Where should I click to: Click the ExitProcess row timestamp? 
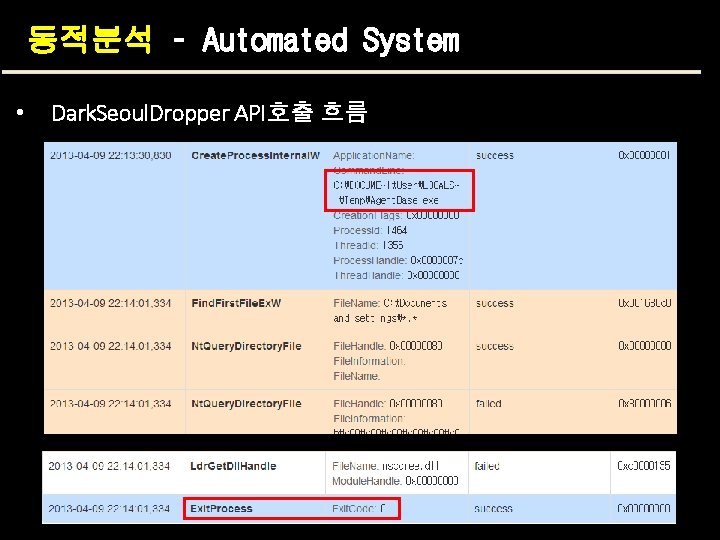click(x=109, y=508)
